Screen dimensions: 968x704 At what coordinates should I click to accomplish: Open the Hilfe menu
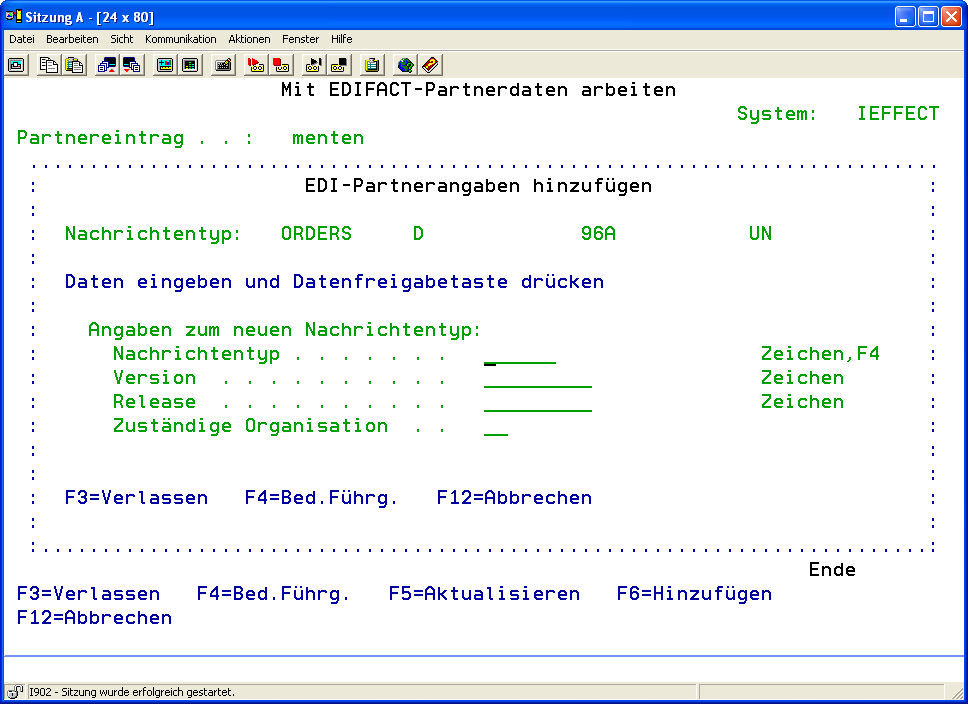point(341,39)
